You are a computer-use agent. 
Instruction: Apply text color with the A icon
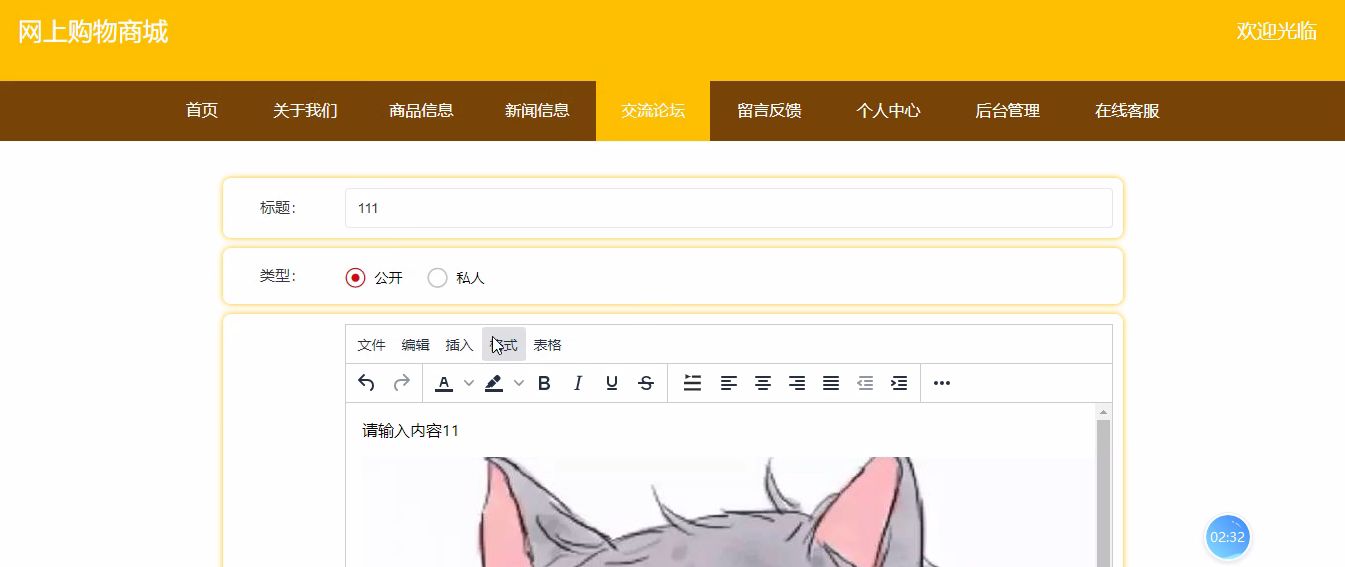pos(444,383)
